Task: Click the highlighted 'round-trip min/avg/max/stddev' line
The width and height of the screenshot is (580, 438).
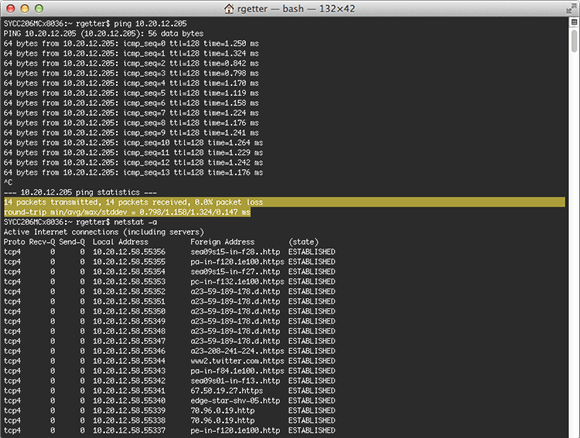Action: (127, 212)
